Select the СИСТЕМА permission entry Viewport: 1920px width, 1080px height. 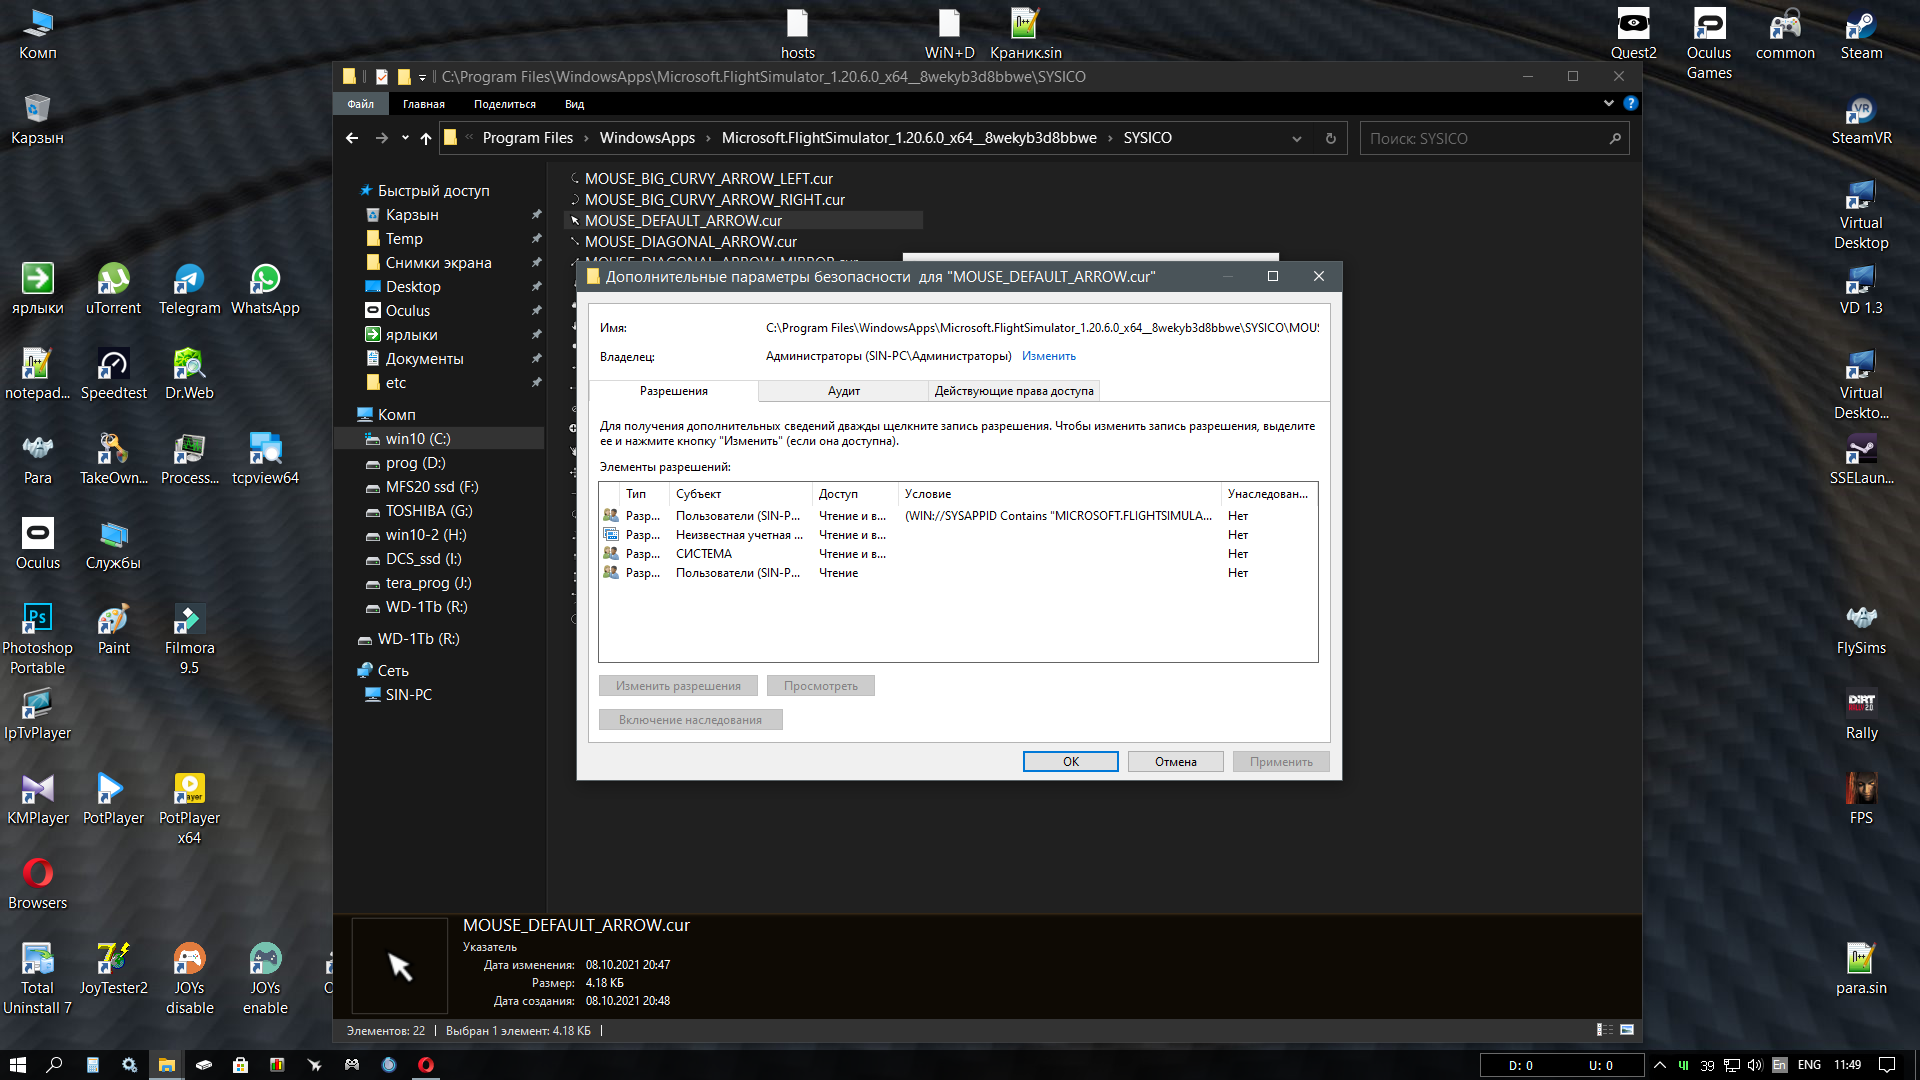(x=704, y=554)
